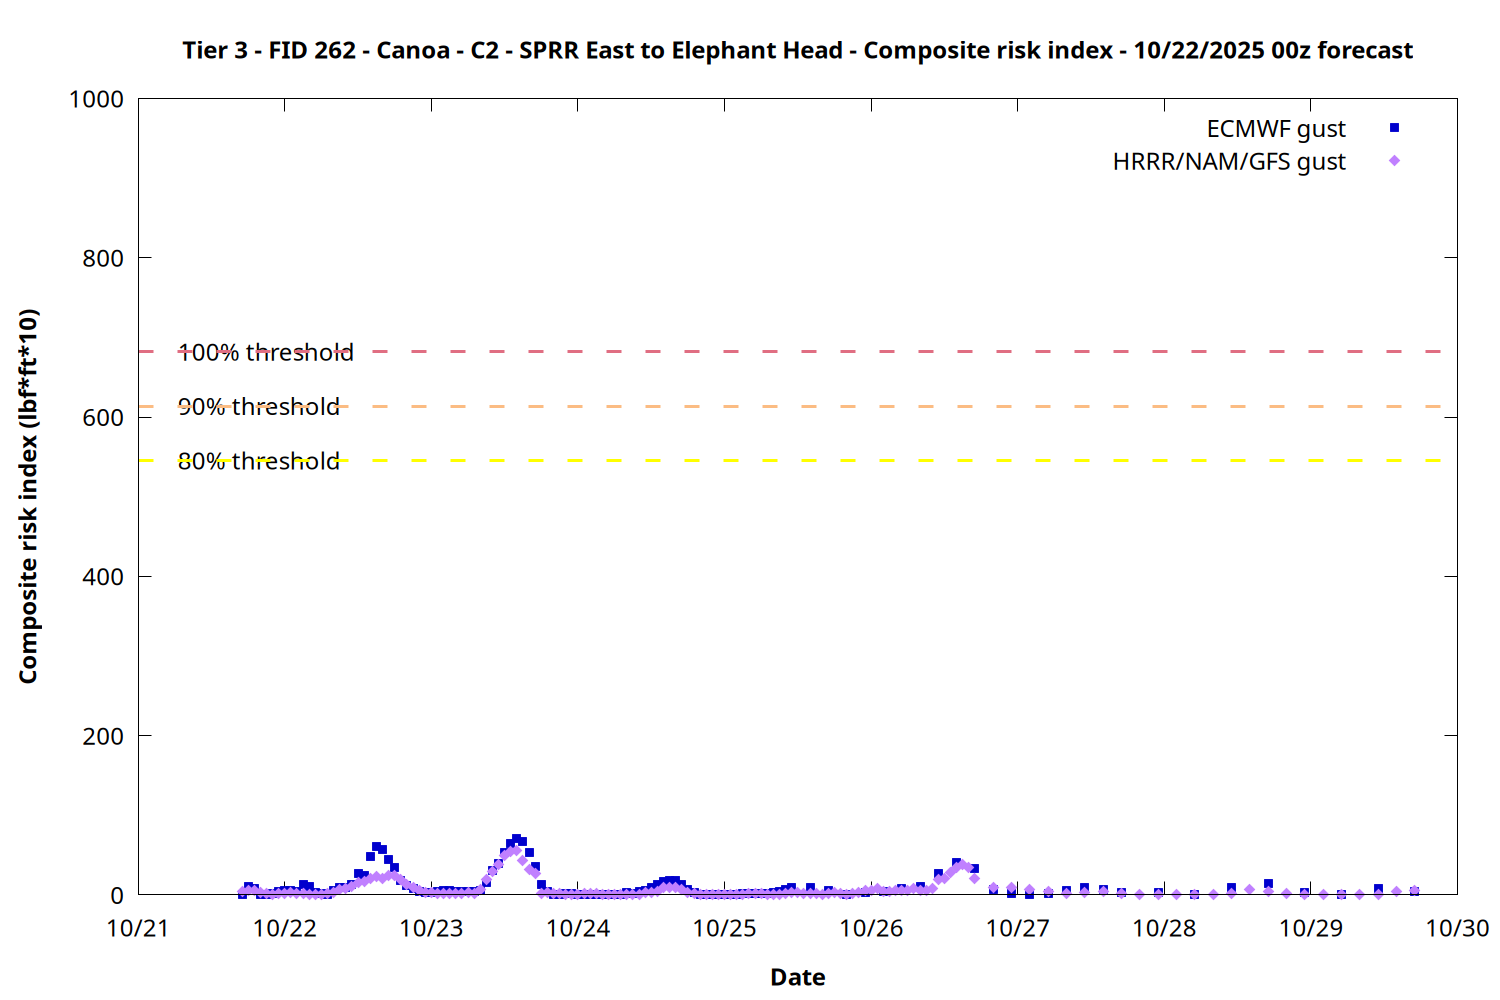Click the highest blue ECMWF gust data point

(516, 840)
